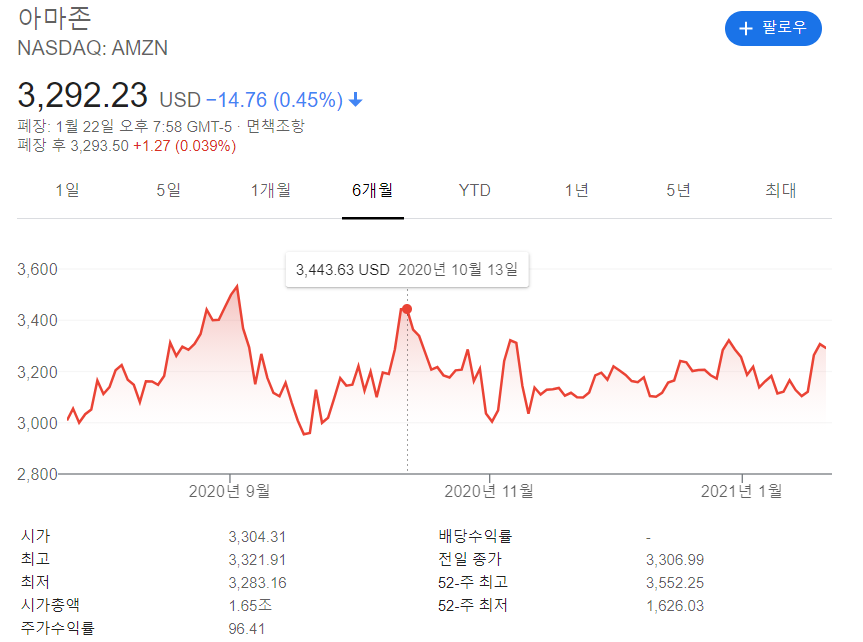Click the P/E value 96.41
This screenshot has width=863, height=642.
(x=247, y=629)
